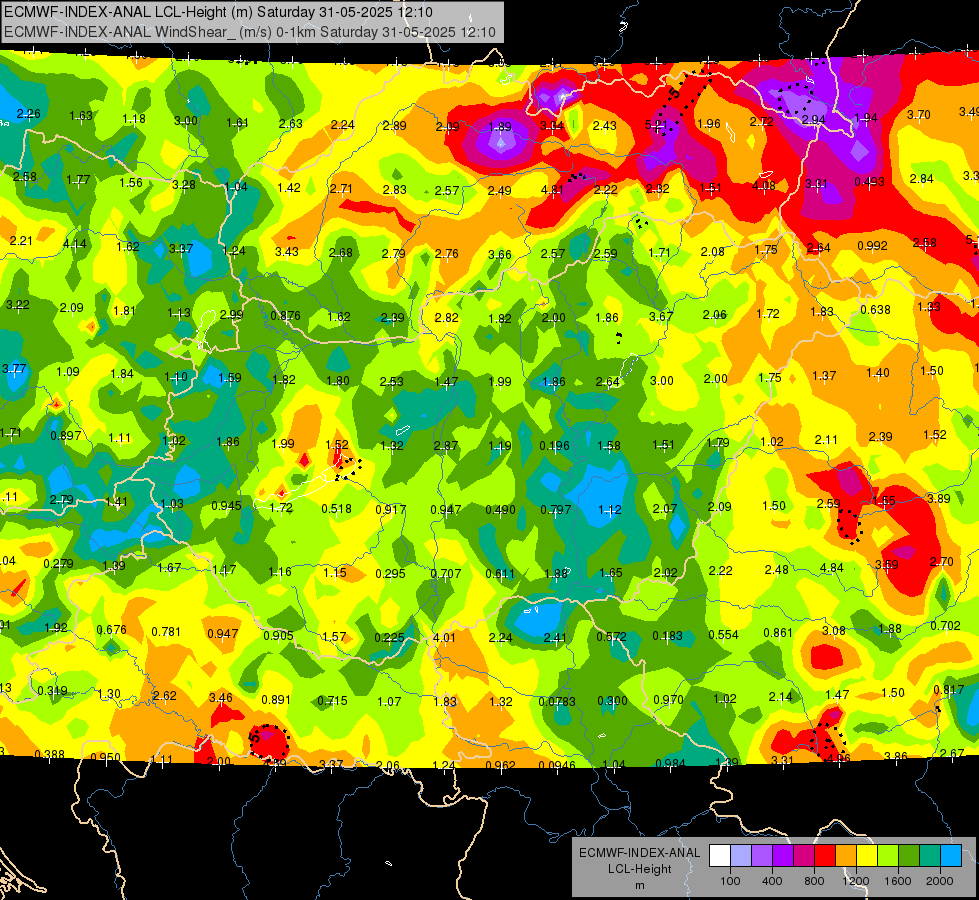Click the wind shear value 4.81
Viewport: 979px width, 900px height.
coord(552,190)
